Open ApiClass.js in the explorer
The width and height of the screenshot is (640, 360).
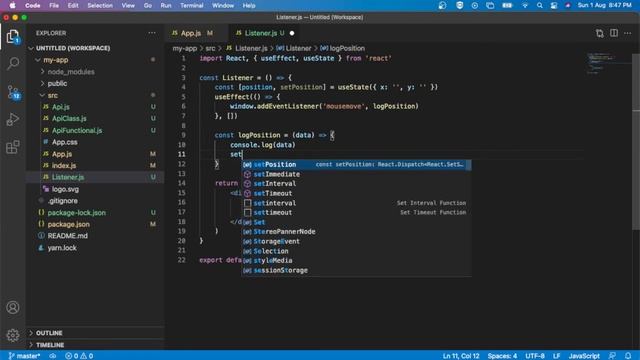pyautogui.click(x=69, y=118)
